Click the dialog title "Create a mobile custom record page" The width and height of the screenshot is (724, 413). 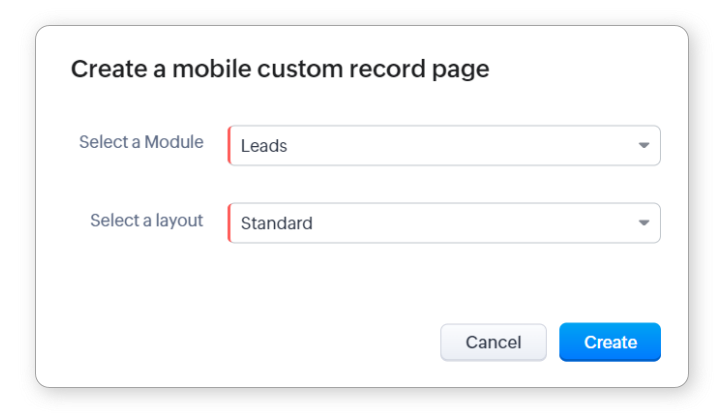click(x=279, y=69)
